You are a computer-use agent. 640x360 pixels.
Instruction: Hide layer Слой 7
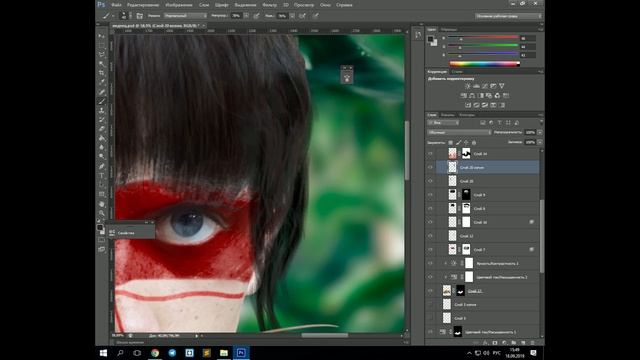[x=430, y=249]
